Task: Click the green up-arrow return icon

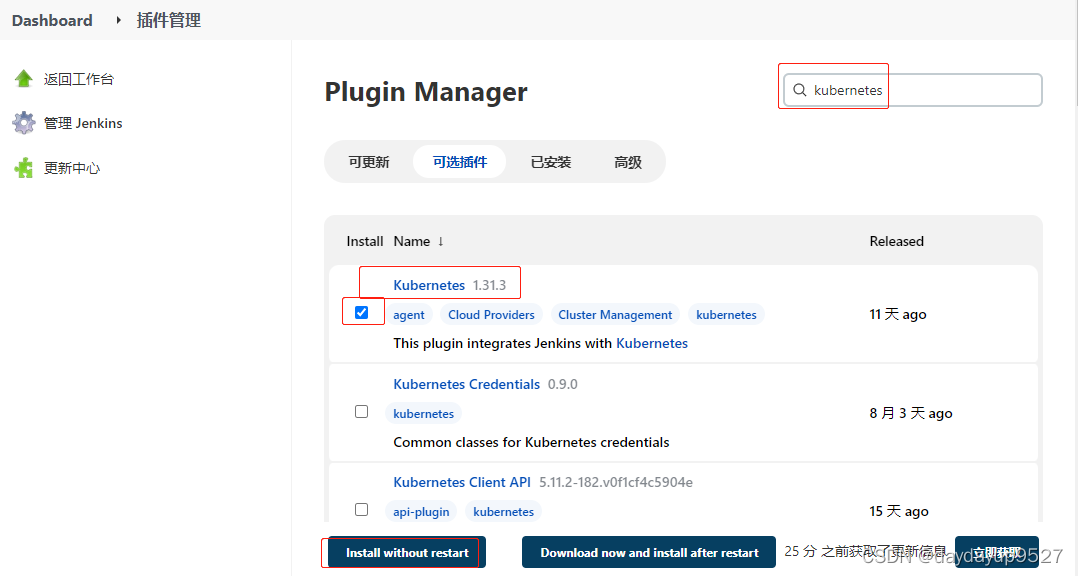Action: [x=23, y=79]
